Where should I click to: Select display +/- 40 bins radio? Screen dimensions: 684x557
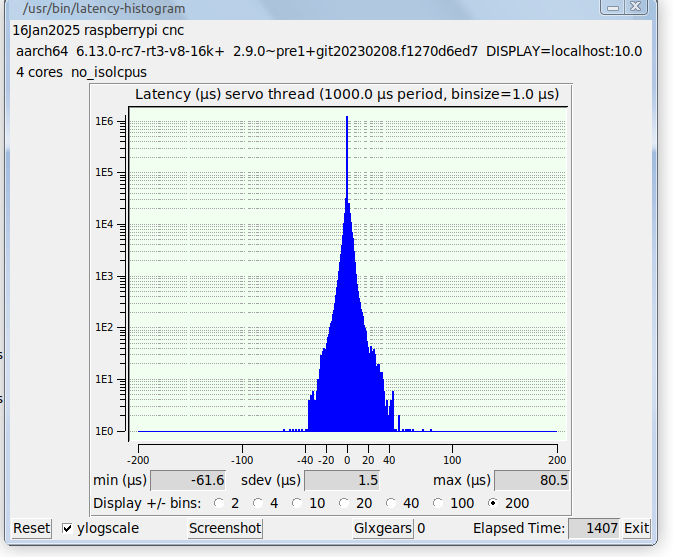click(x=391, y=503)
